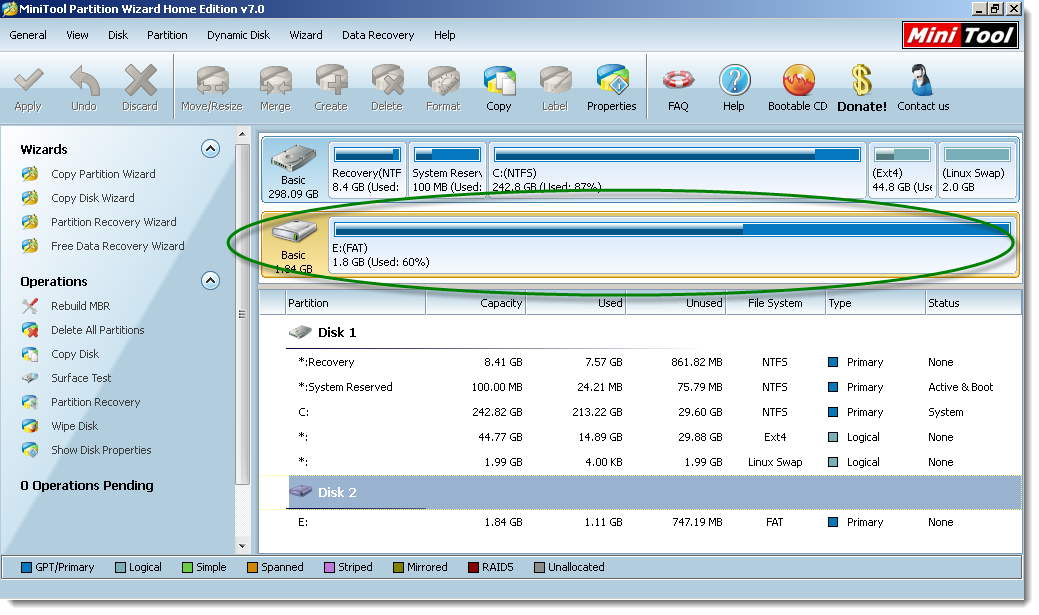Collapse the Operations panel section
1039x615 pixels.
point(210,280)
